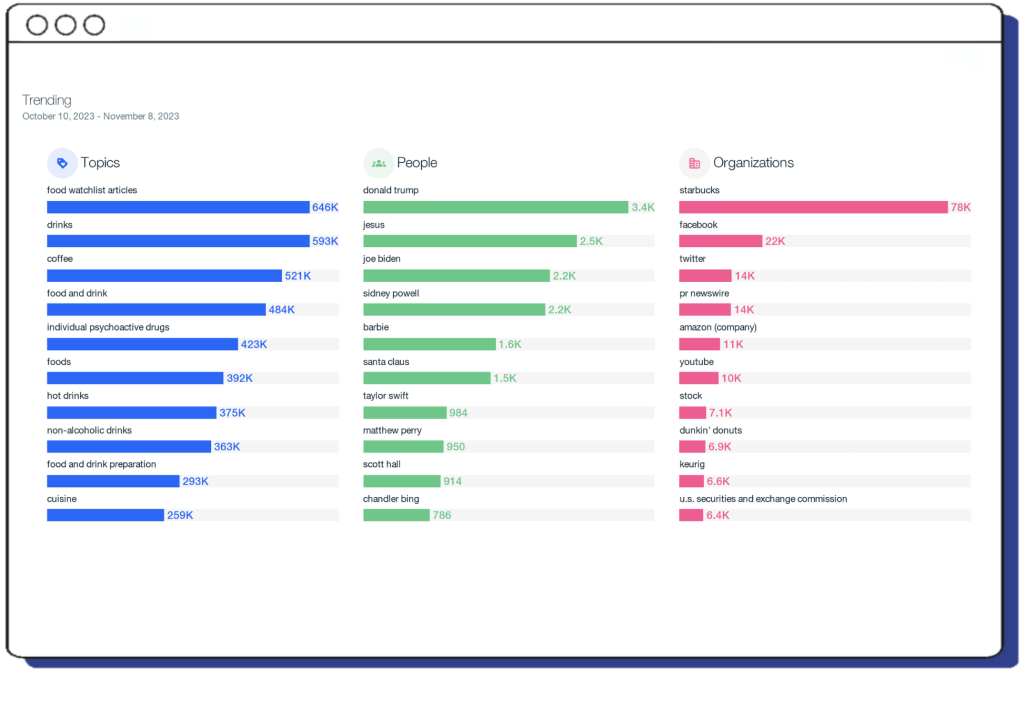Click the third window control circle

pos(94,25)
